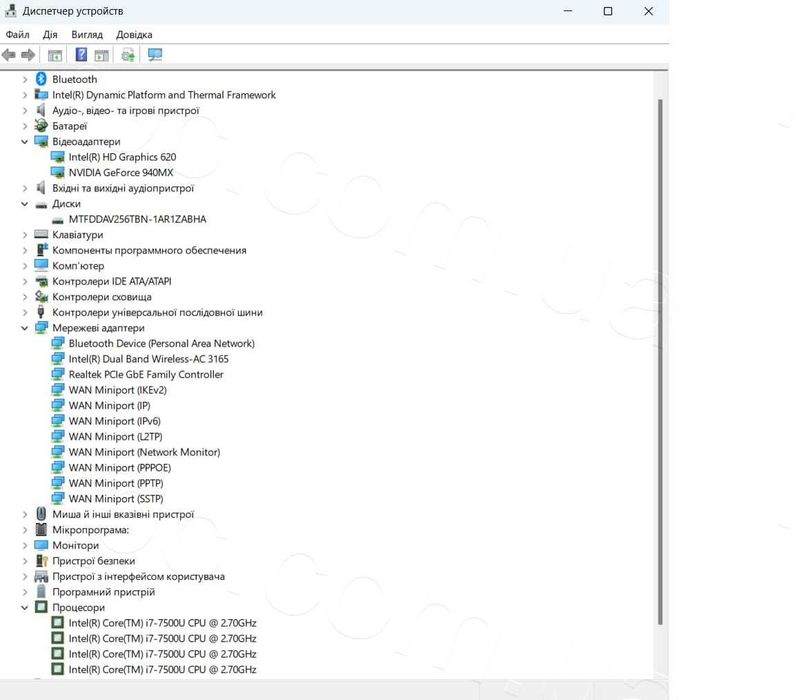Click the show/hide console tree toolbar icon
The height and width of the screenshot is (700, 795).
(x=55, y=55)
